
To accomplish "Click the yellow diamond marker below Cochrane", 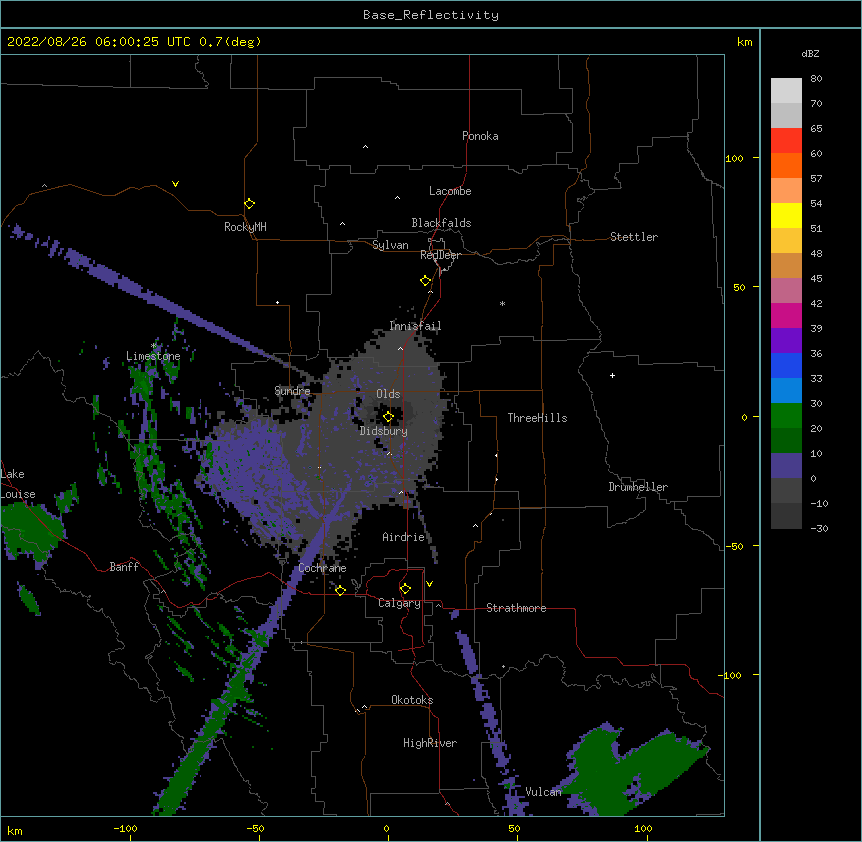I will pos(340,590).
